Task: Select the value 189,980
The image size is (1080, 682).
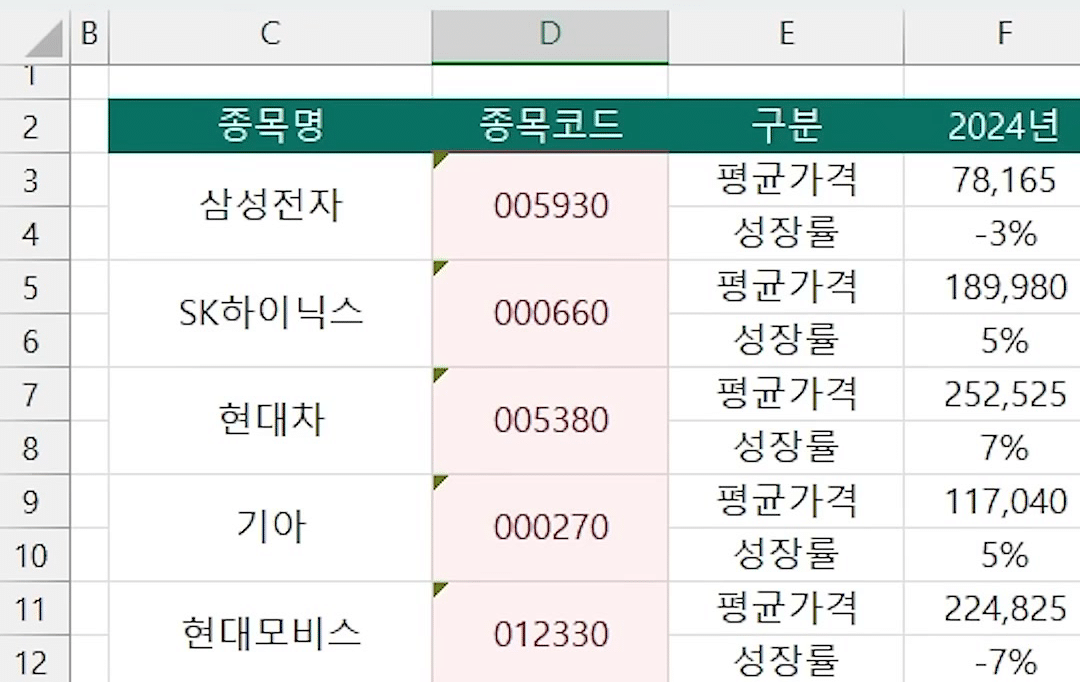Action: click(x=992, y=287)
